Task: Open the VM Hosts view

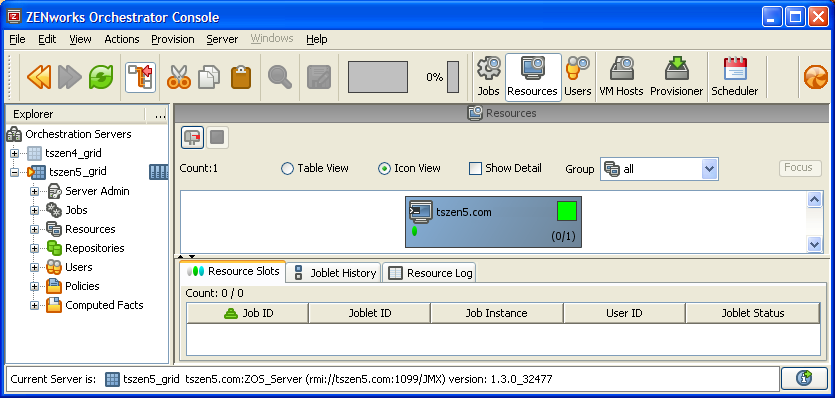Action: coord(621,77)
